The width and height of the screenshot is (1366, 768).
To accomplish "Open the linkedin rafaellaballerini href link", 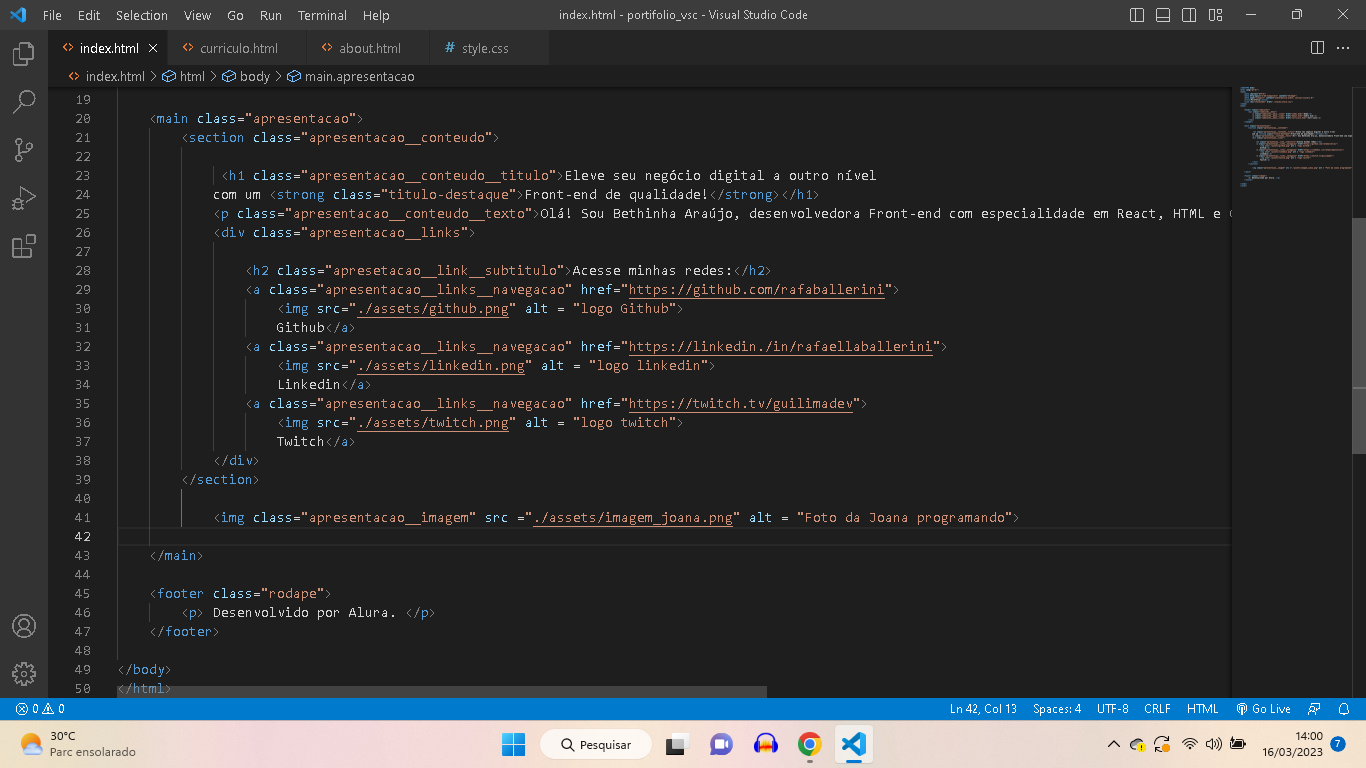I will click(x=781, y=347).
